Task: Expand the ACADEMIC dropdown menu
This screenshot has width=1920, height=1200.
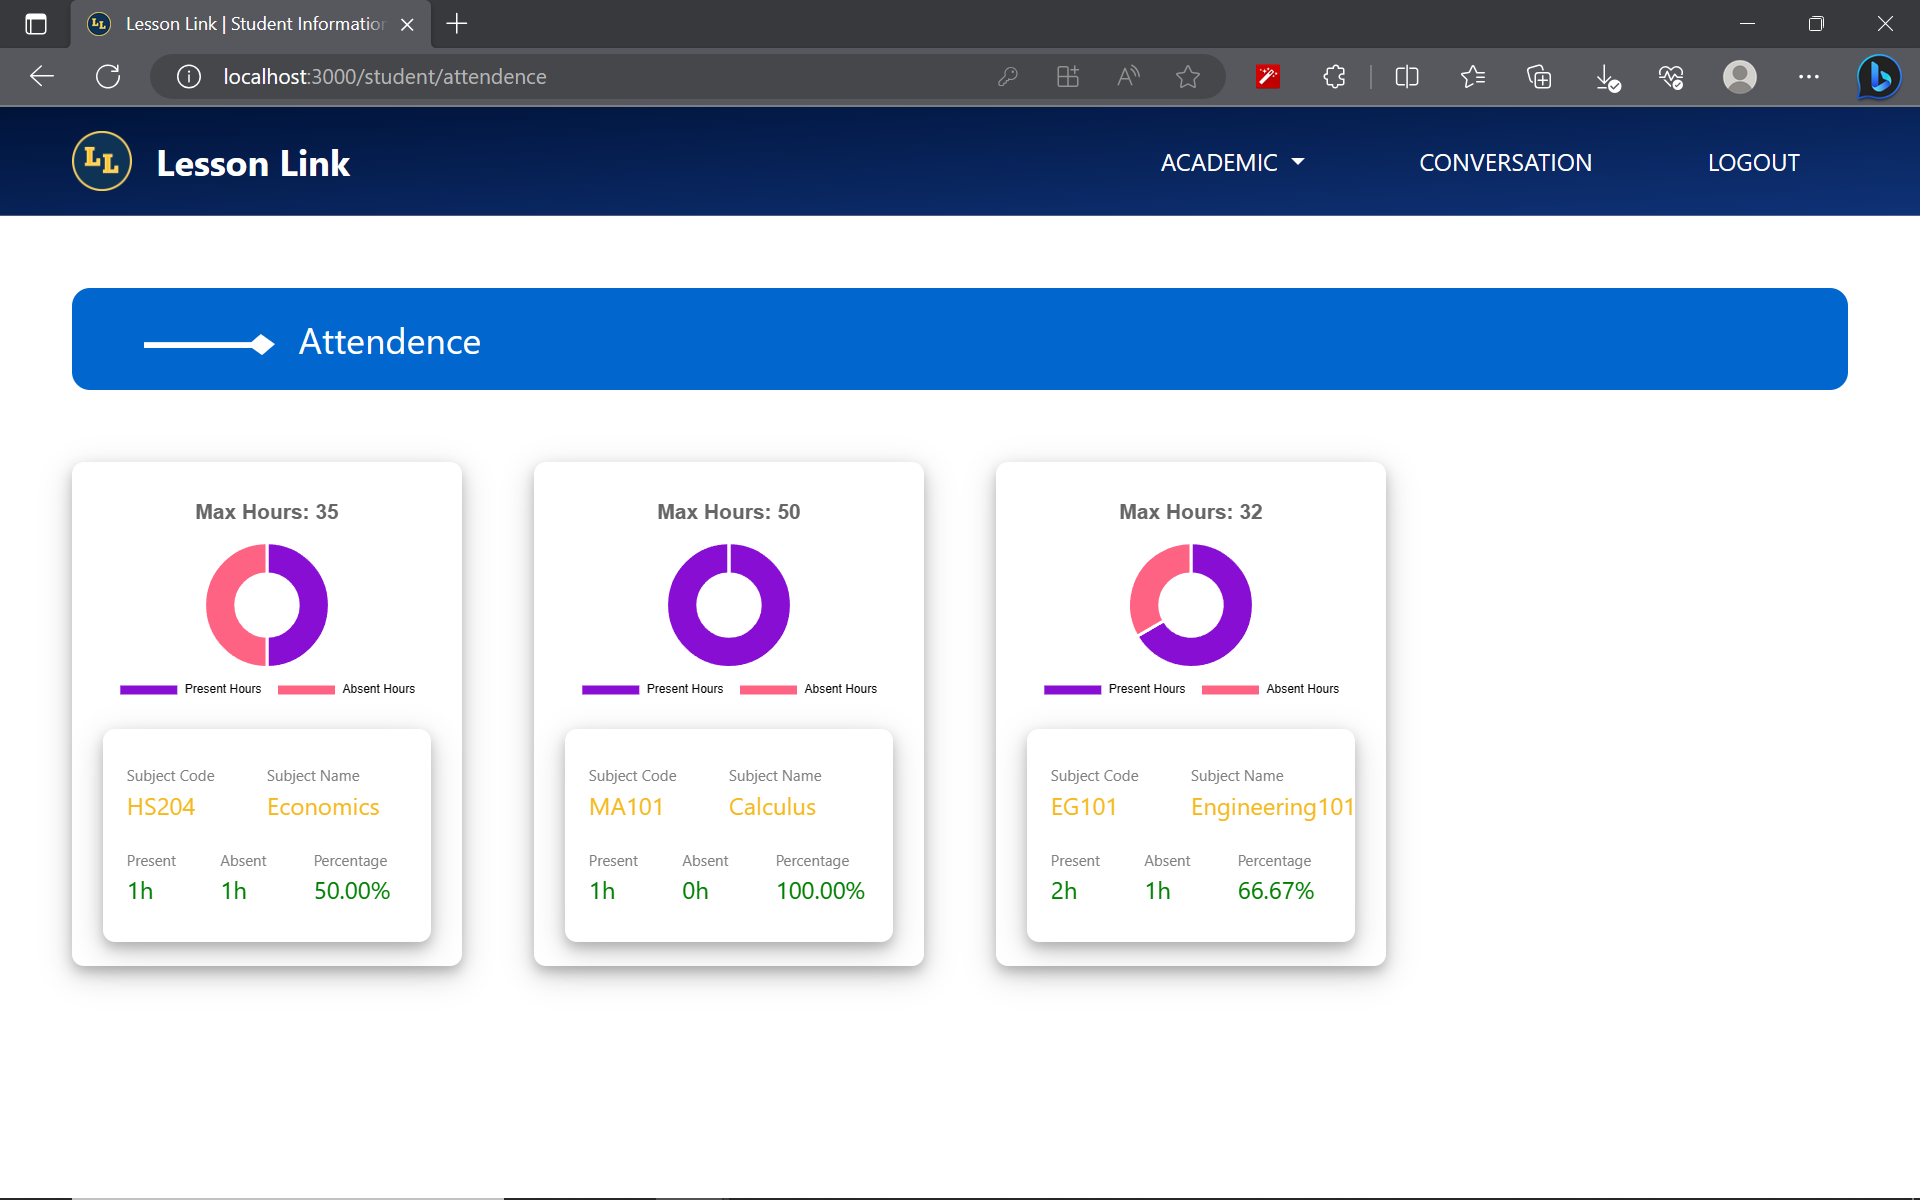Action: pyautogui.click(x=1232, y=162)
